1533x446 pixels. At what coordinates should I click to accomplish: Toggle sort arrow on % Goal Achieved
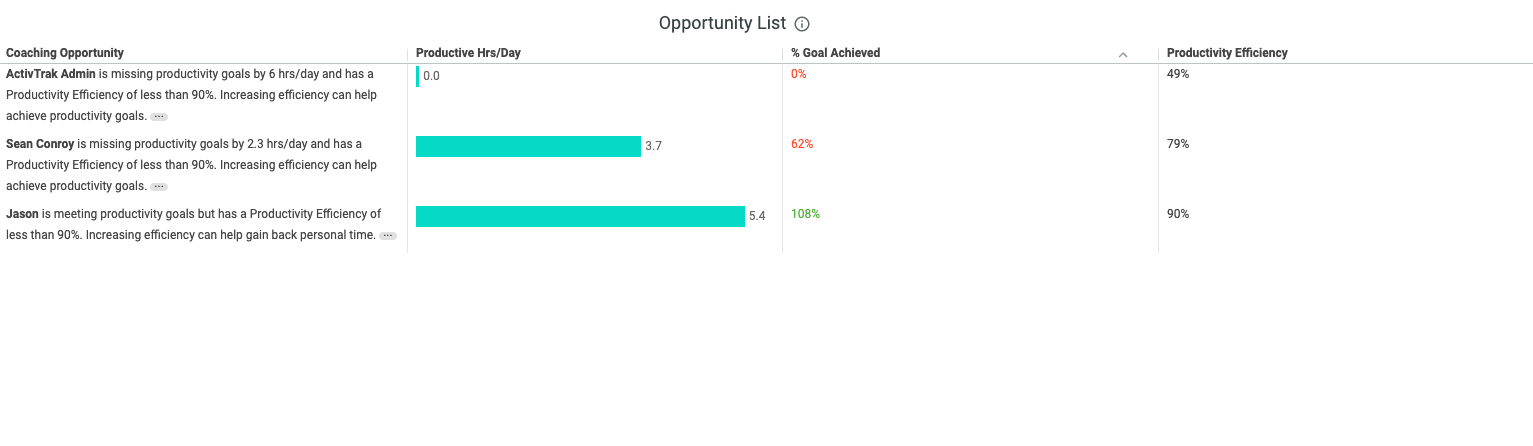(x=1123, y=55)
